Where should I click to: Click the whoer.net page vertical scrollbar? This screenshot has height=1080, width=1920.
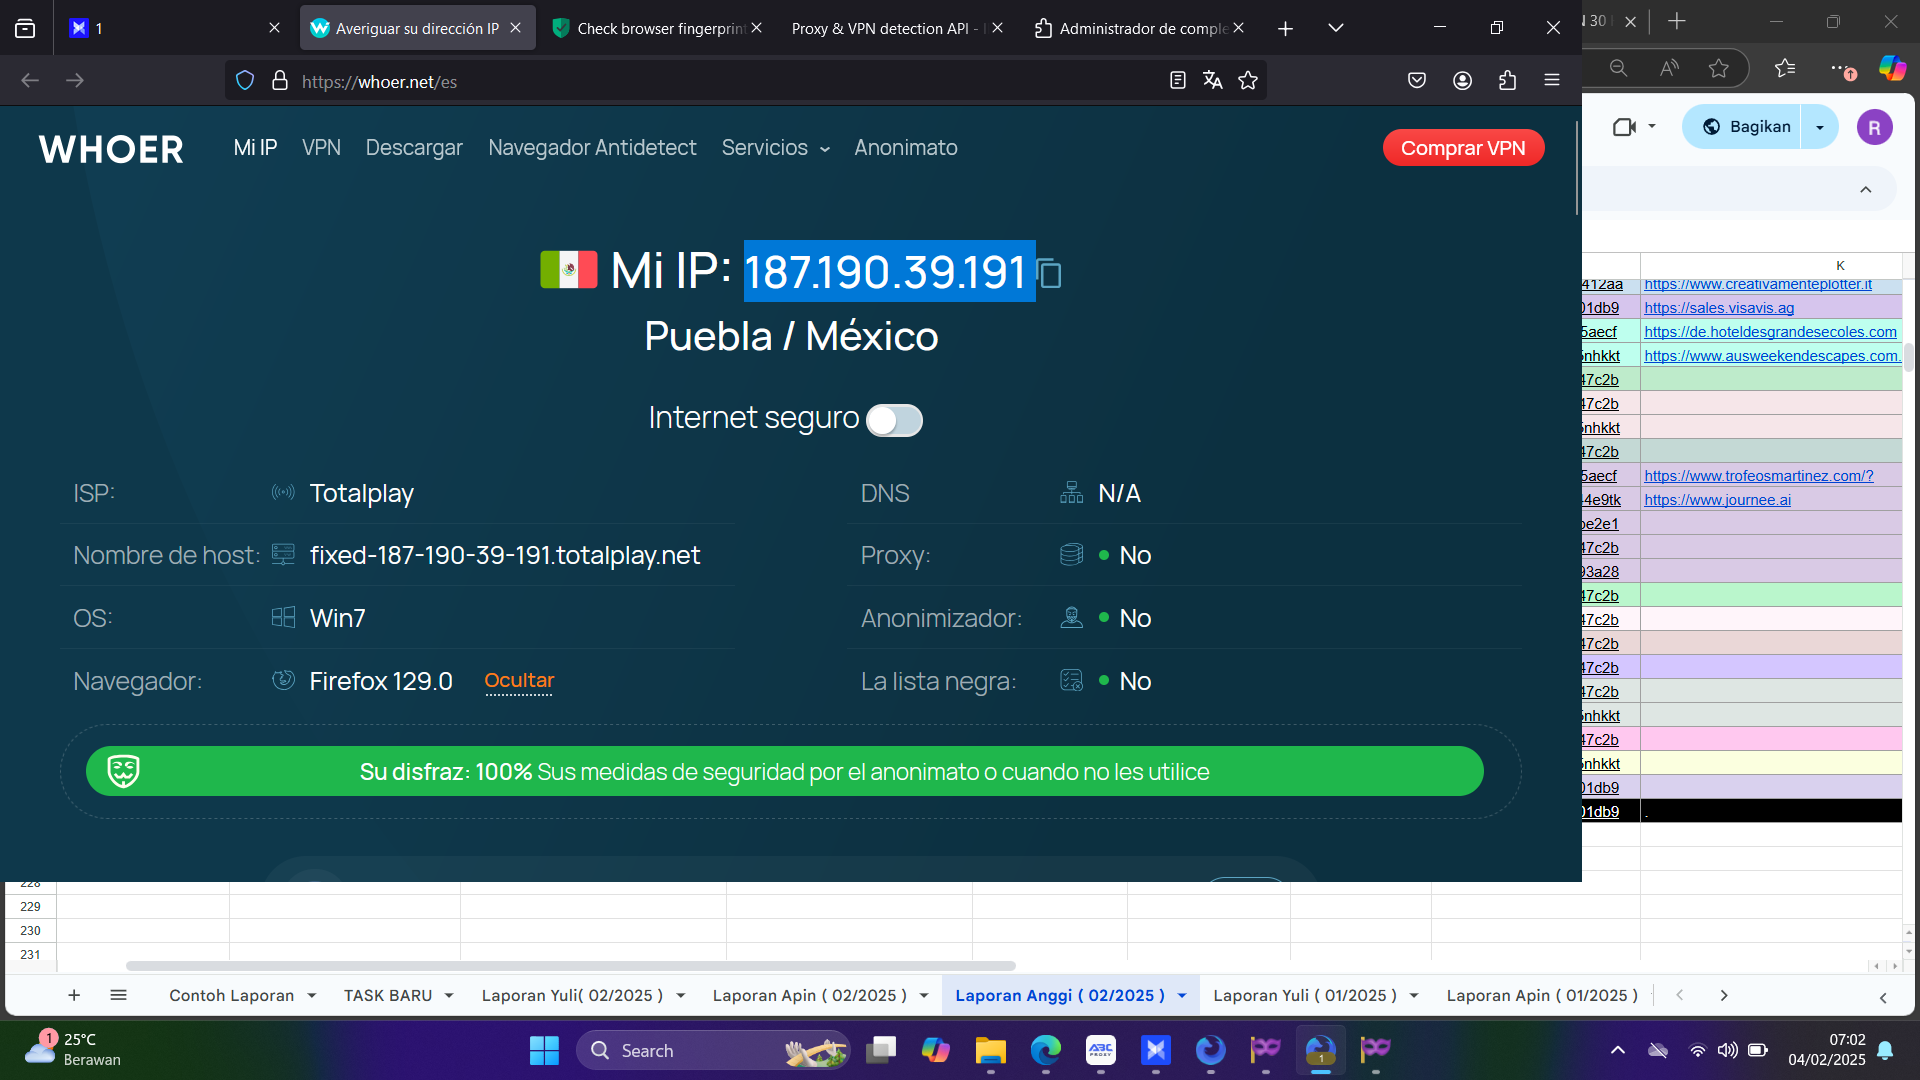[1577, 168]
